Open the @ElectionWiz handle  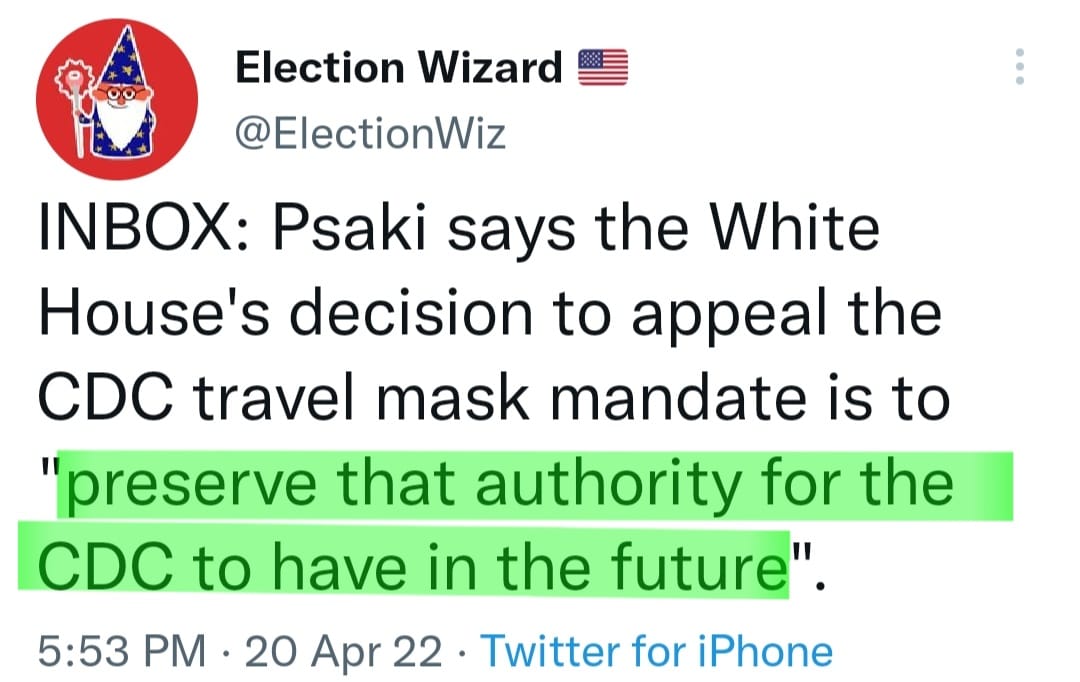coord(370,132)
